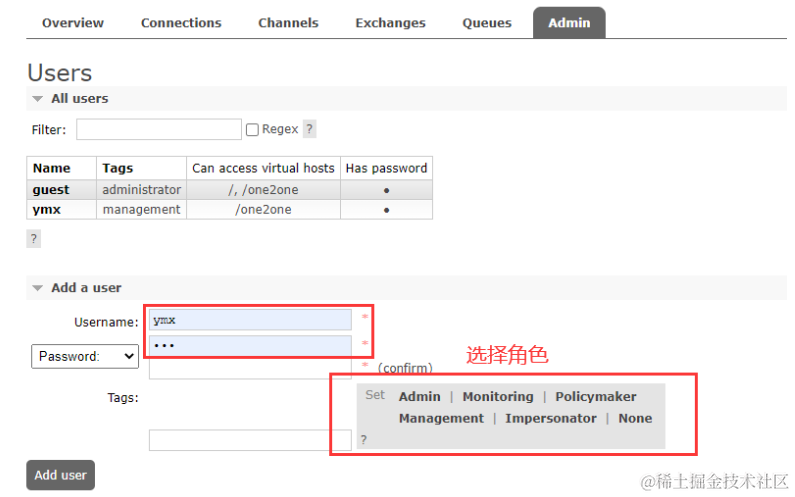Open the Overview tab
The height and width of the screenshot is (497, 795).
tap(73, 23)
